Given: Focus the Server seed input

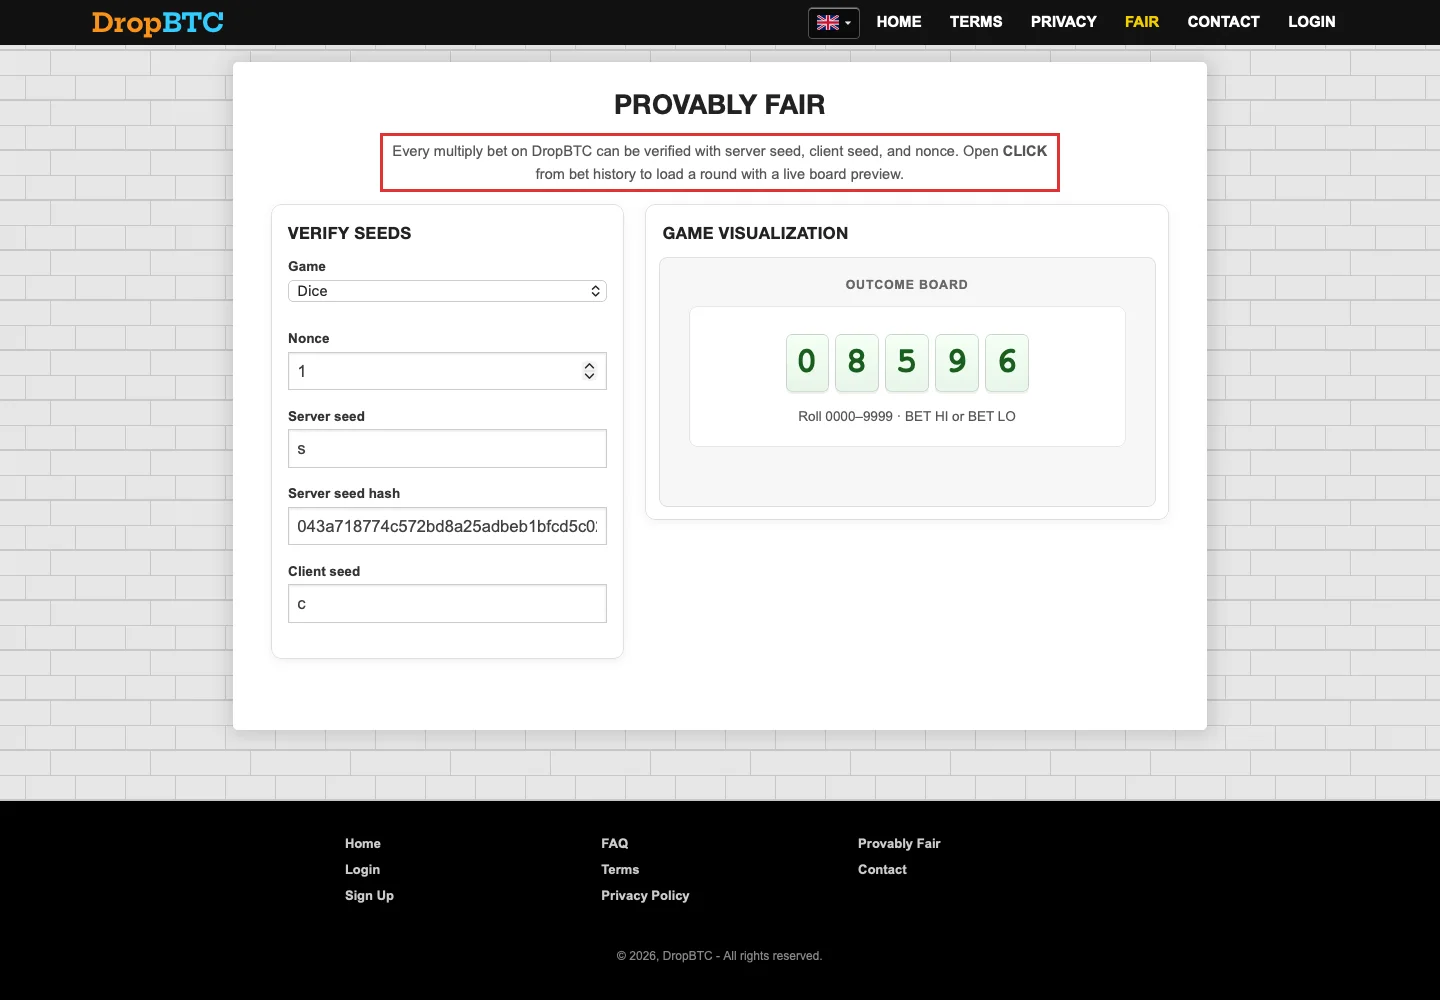Looking at the screenshot, I should (447, 449).
